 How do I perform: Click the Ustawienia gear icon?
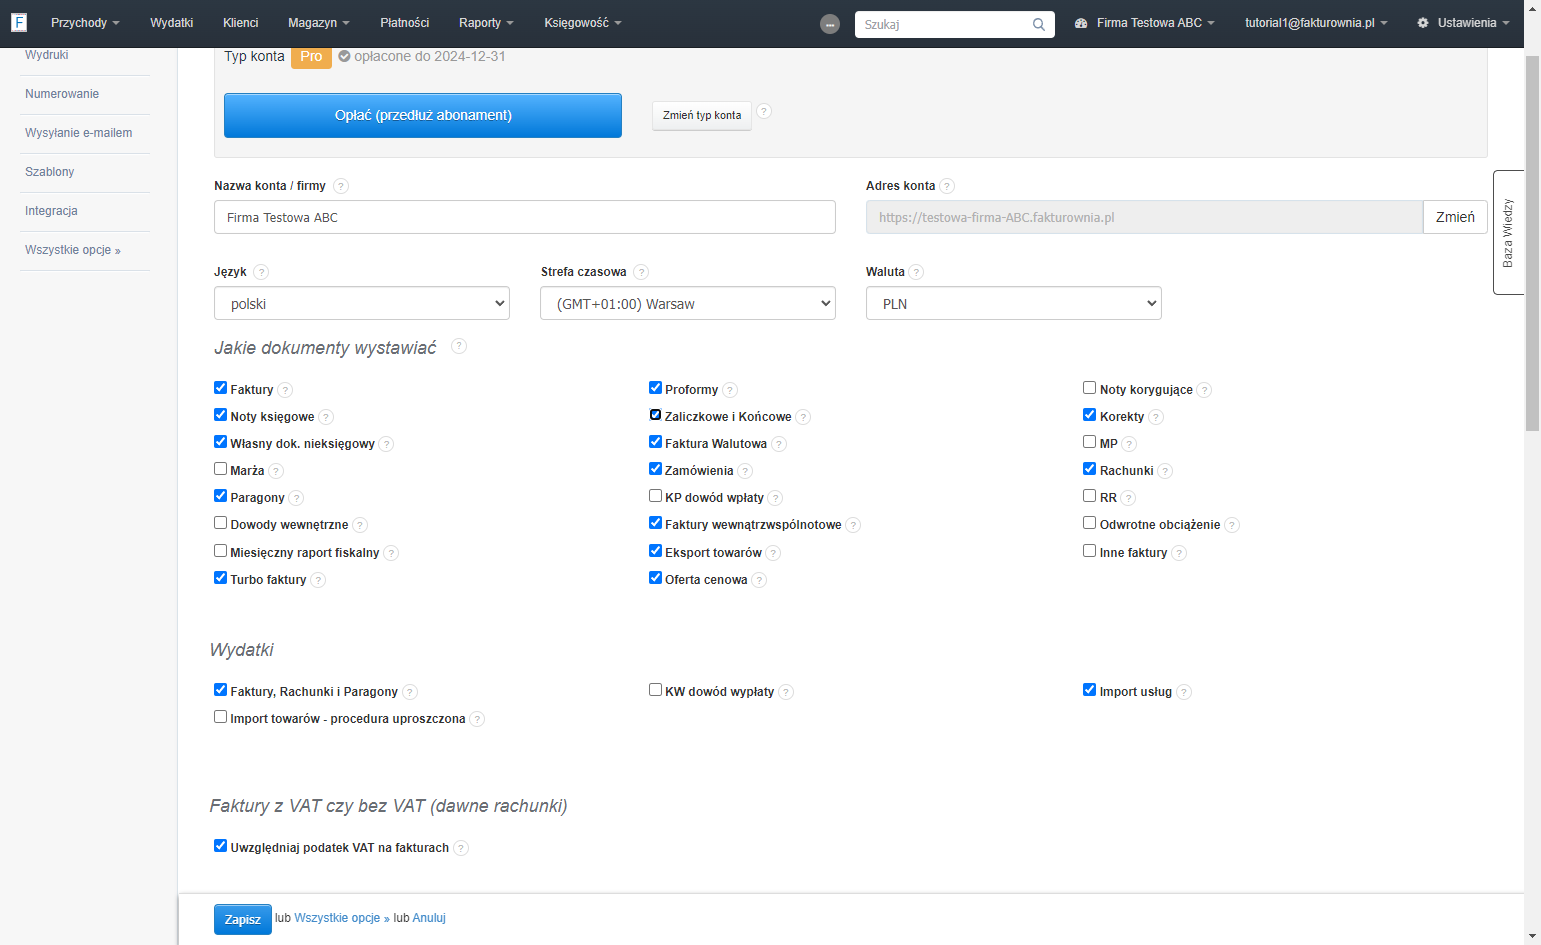1423,23
